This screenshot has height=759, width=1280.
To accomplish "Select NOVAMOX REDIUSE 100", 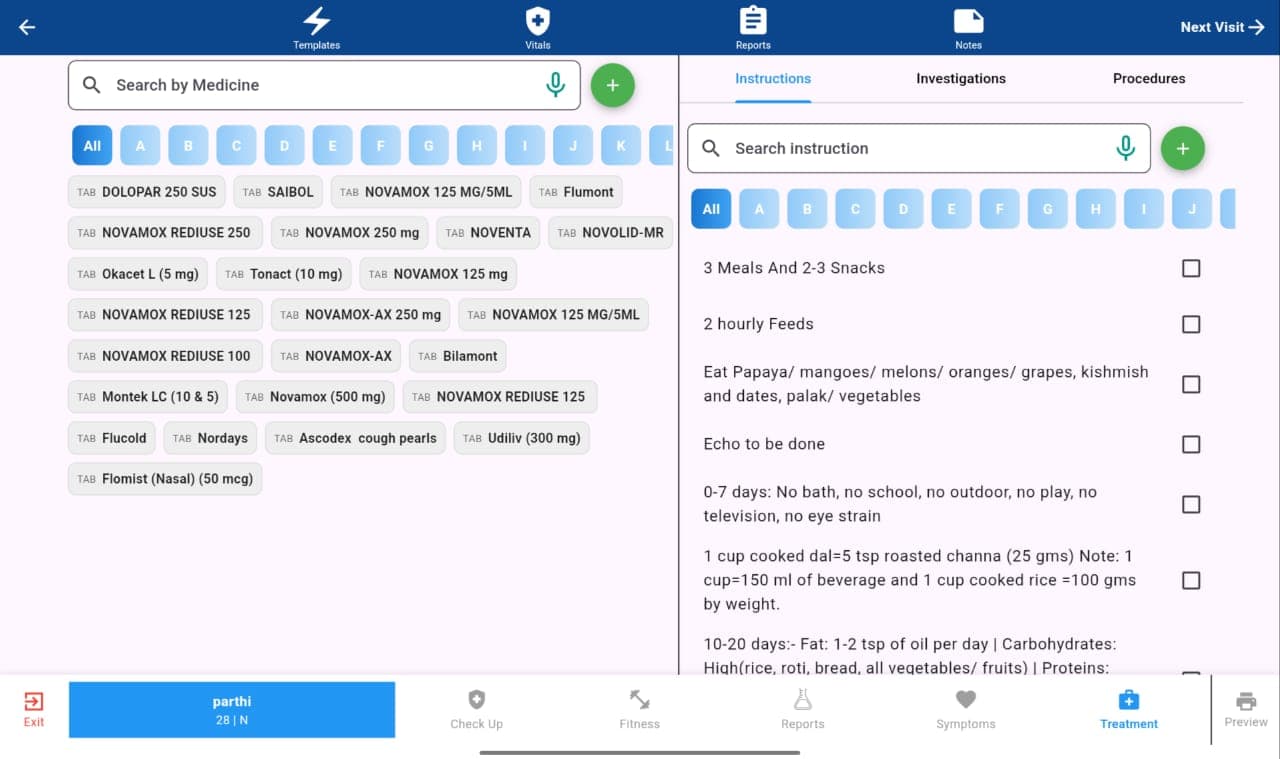I will pyautogui.click(x=165, y=356).
